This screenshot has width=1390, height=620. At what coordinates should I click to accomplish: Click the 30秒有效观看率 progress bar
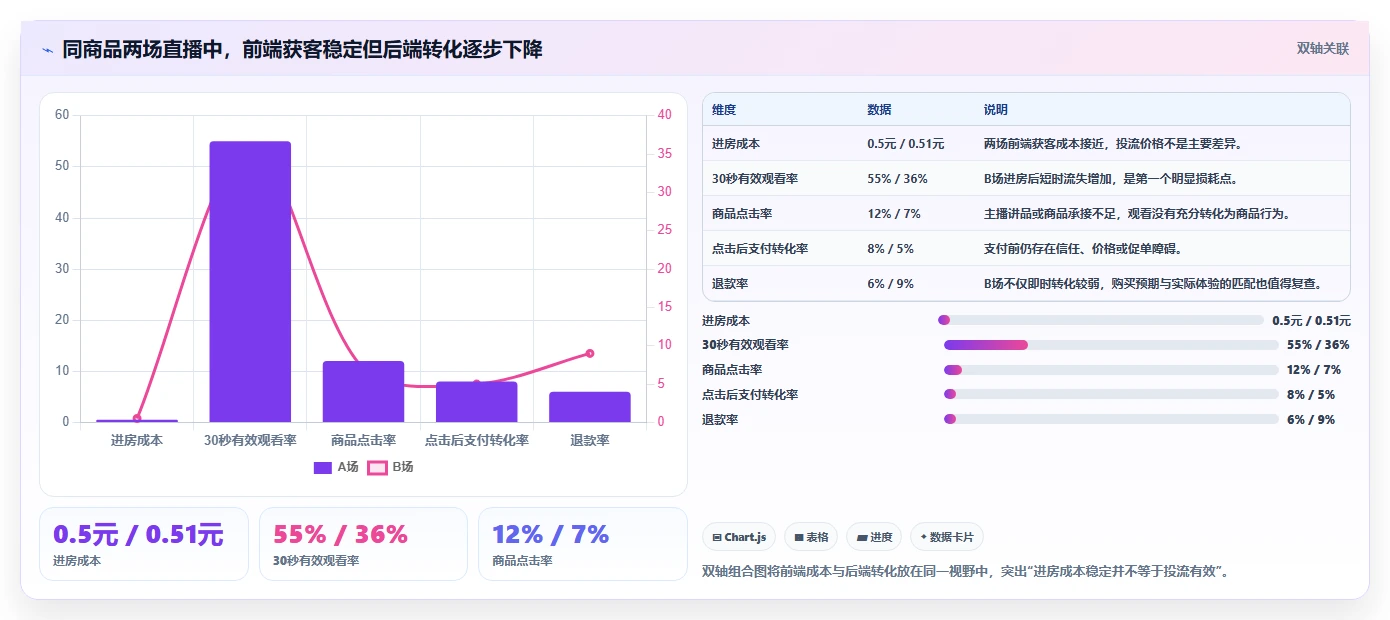(1111, 345)
